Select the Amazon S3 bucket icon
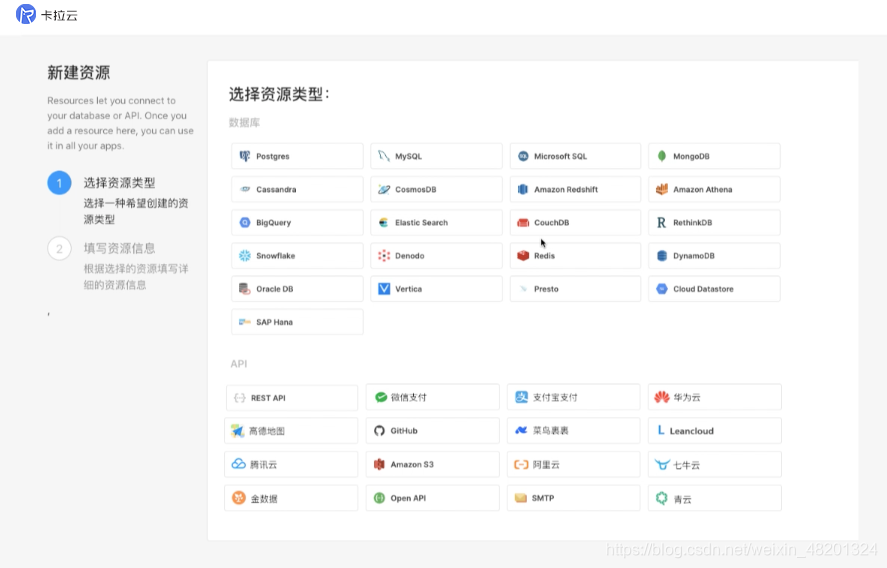This screenshot has width=887, height=568. [x=379, y=464]
